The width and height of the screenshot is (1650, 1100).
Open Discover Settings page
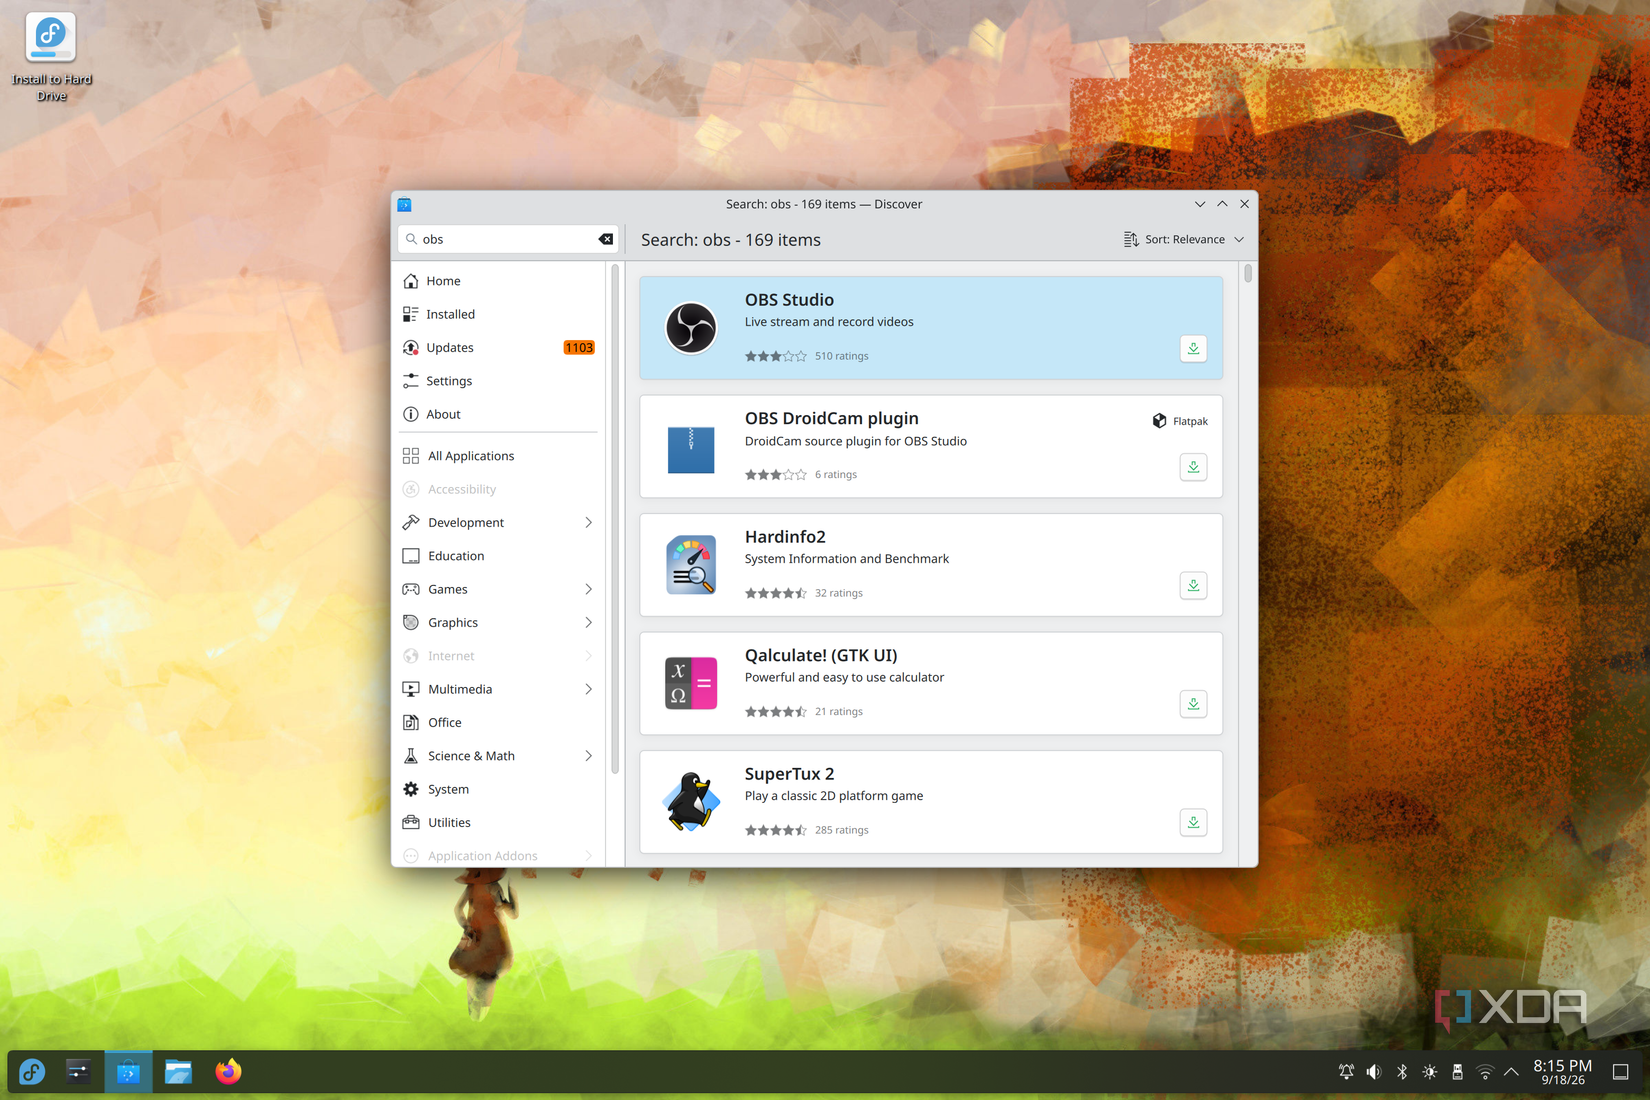(x=500, y=381)
